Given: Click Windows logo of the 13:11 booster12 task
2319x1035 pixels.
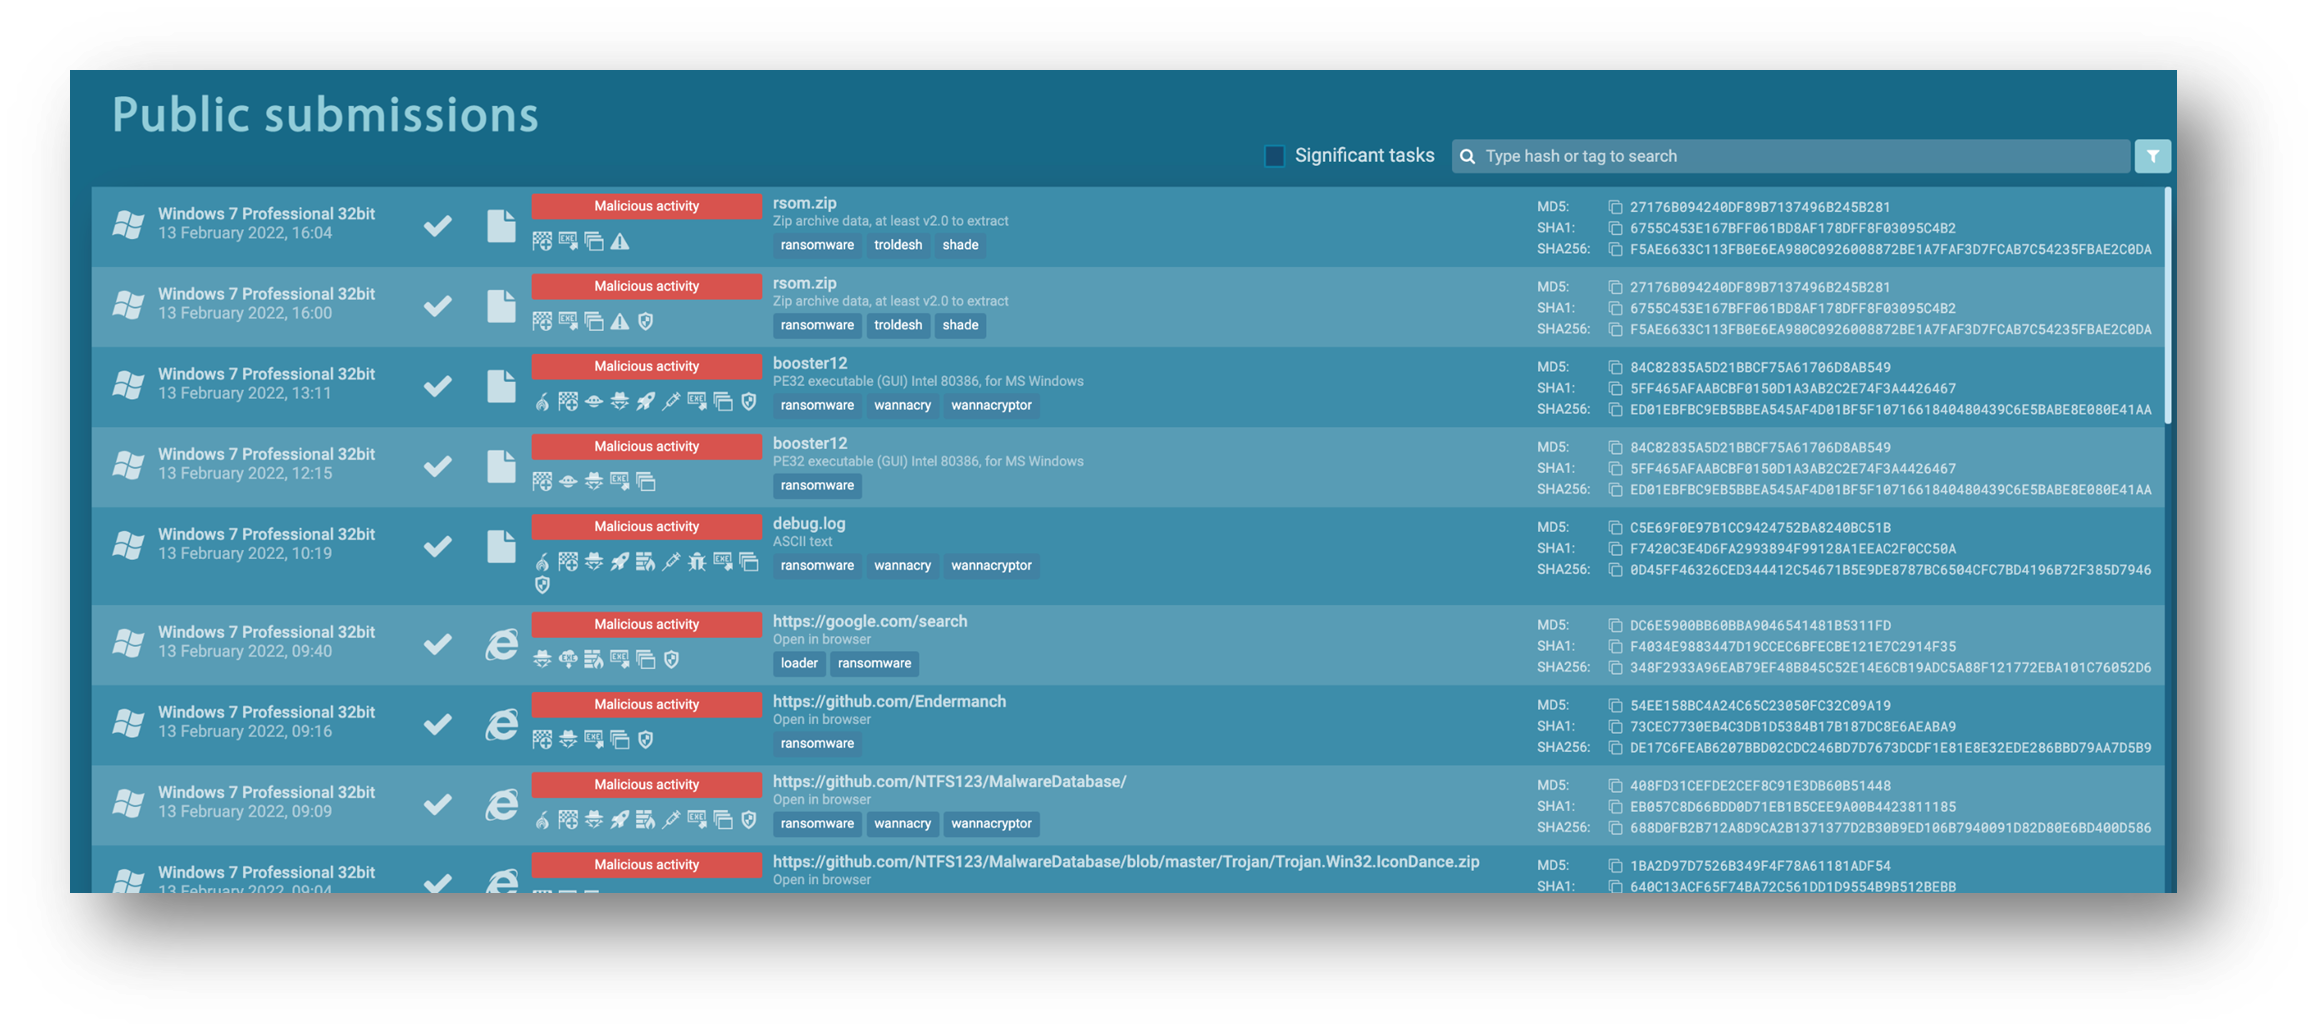Looking at the screenshot, I should pos(128,384).
